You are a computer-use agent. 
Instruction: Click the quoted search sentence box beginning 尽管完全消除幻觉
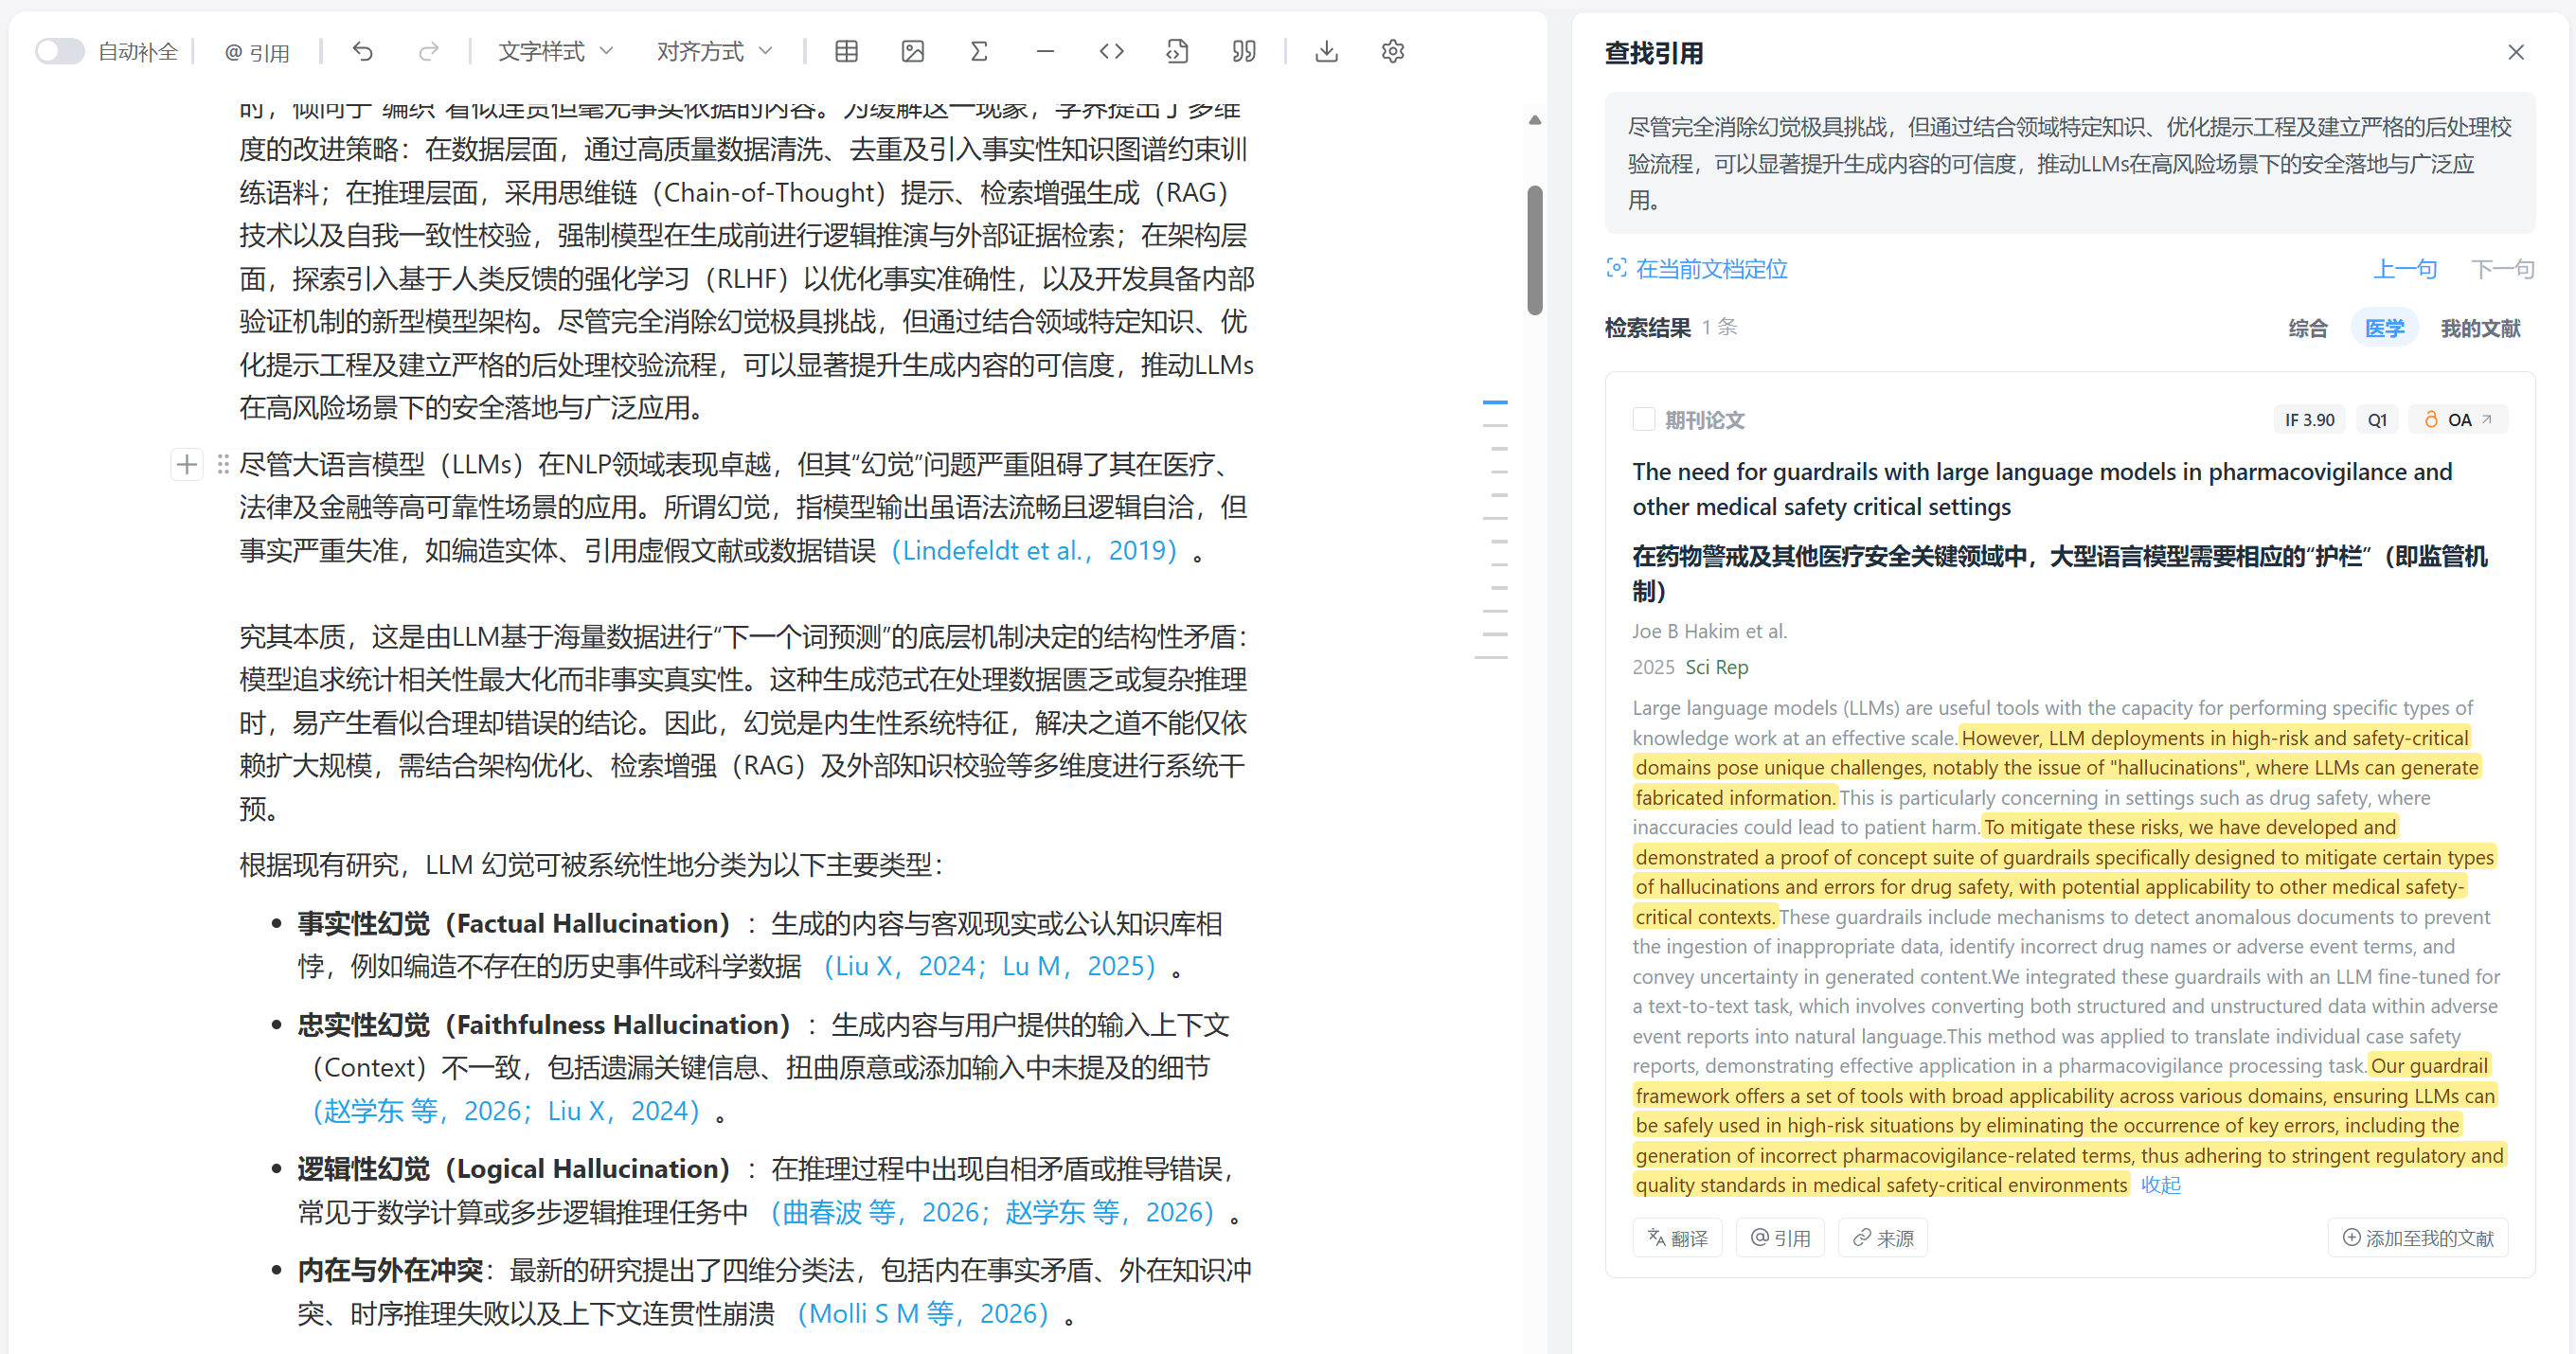coord(2069,163)
